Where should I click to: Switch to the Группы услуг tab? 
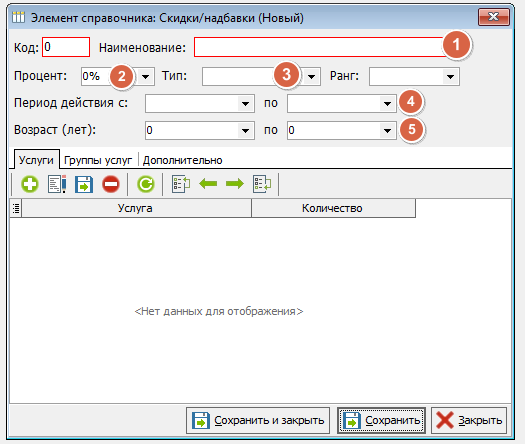pyautogui.click(x=98, y=160)
